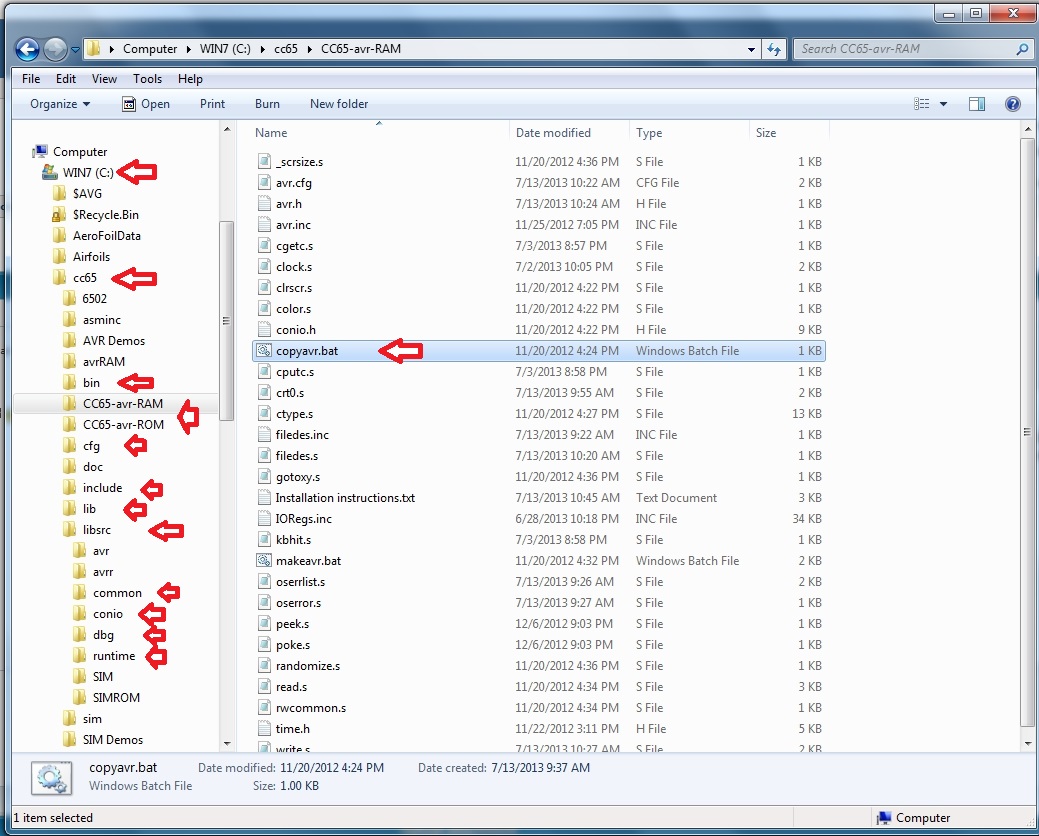The height and width of the screenshot is (836, 1039).
Task: Toggle the preview pane icon
Action: [977, 104]
